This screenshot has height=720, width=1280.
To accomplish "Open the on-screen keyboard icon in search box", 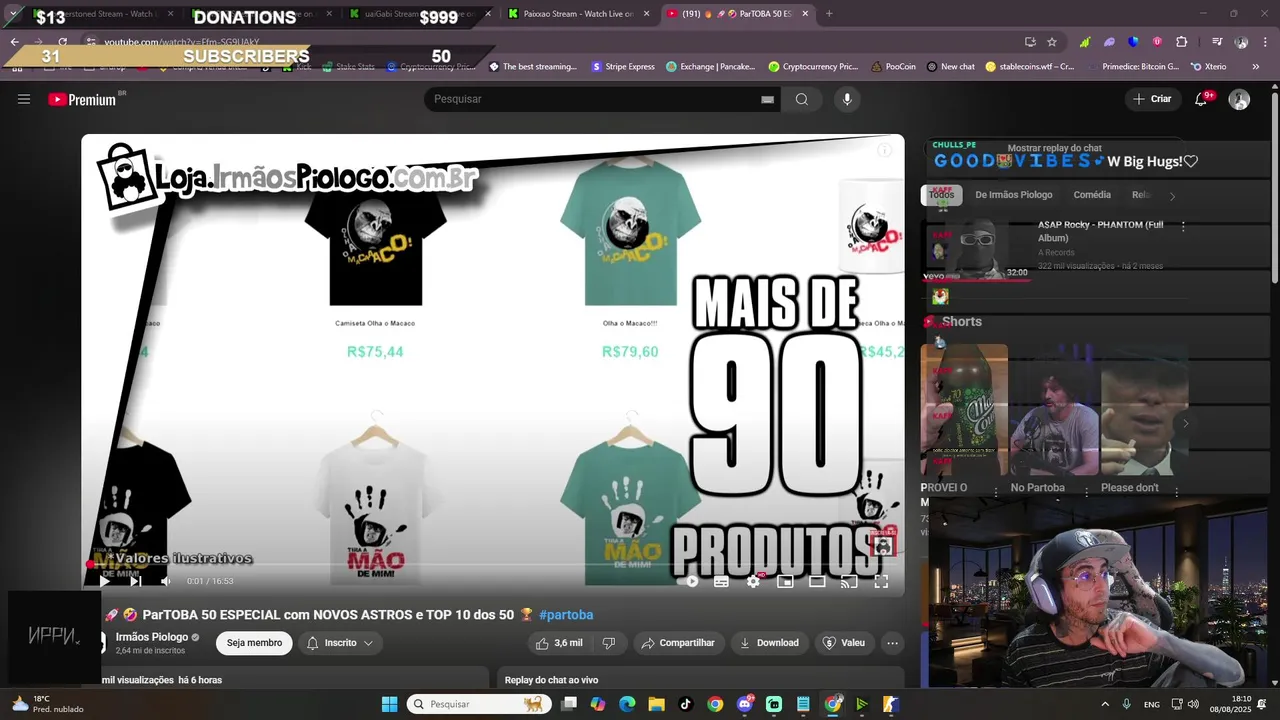I will [x=767, y=99].
